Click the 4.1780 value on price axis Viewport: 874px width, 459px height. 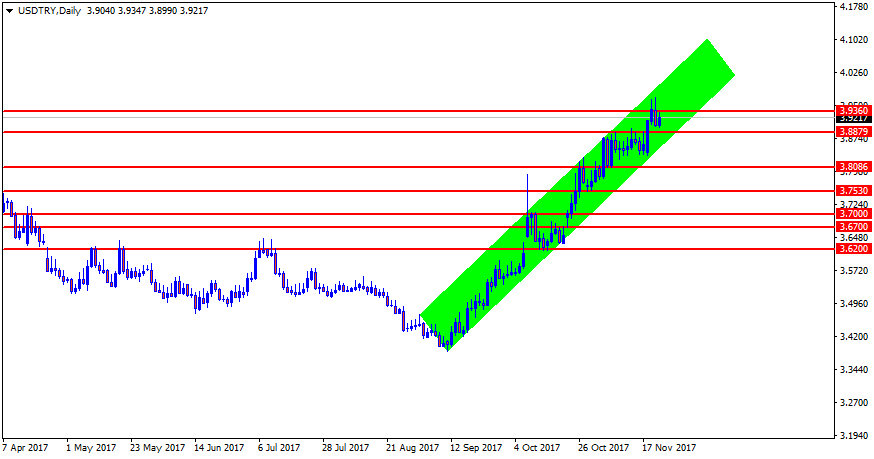(853, 7)
